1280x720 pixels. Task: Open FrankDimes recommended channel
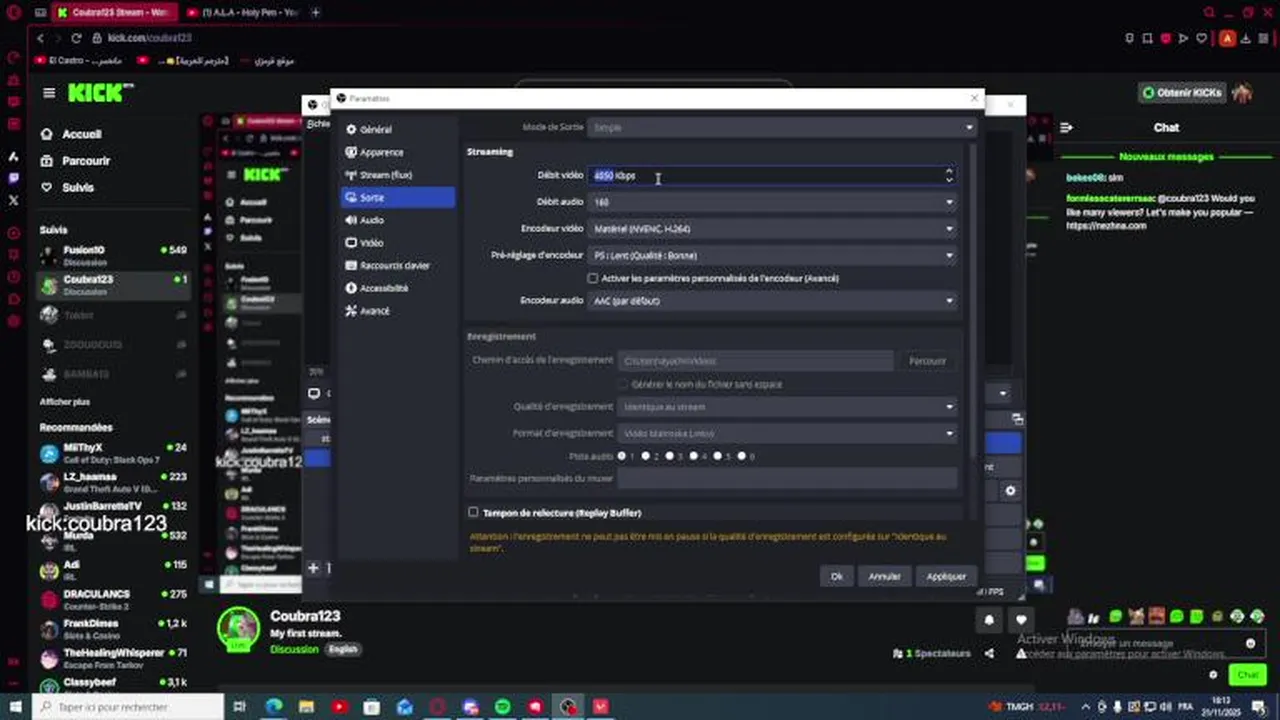[113, 629]
